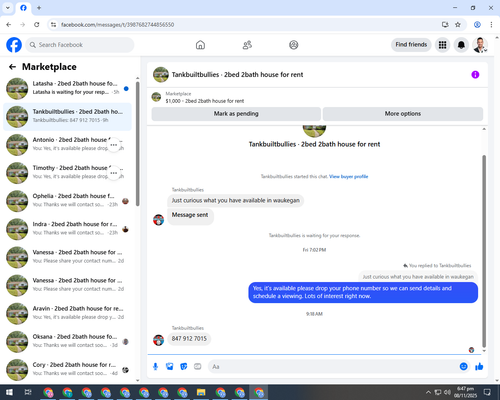Screen dimensions: 500x400
Task: Open Cory's conversation
Action: tap(67, 370)
